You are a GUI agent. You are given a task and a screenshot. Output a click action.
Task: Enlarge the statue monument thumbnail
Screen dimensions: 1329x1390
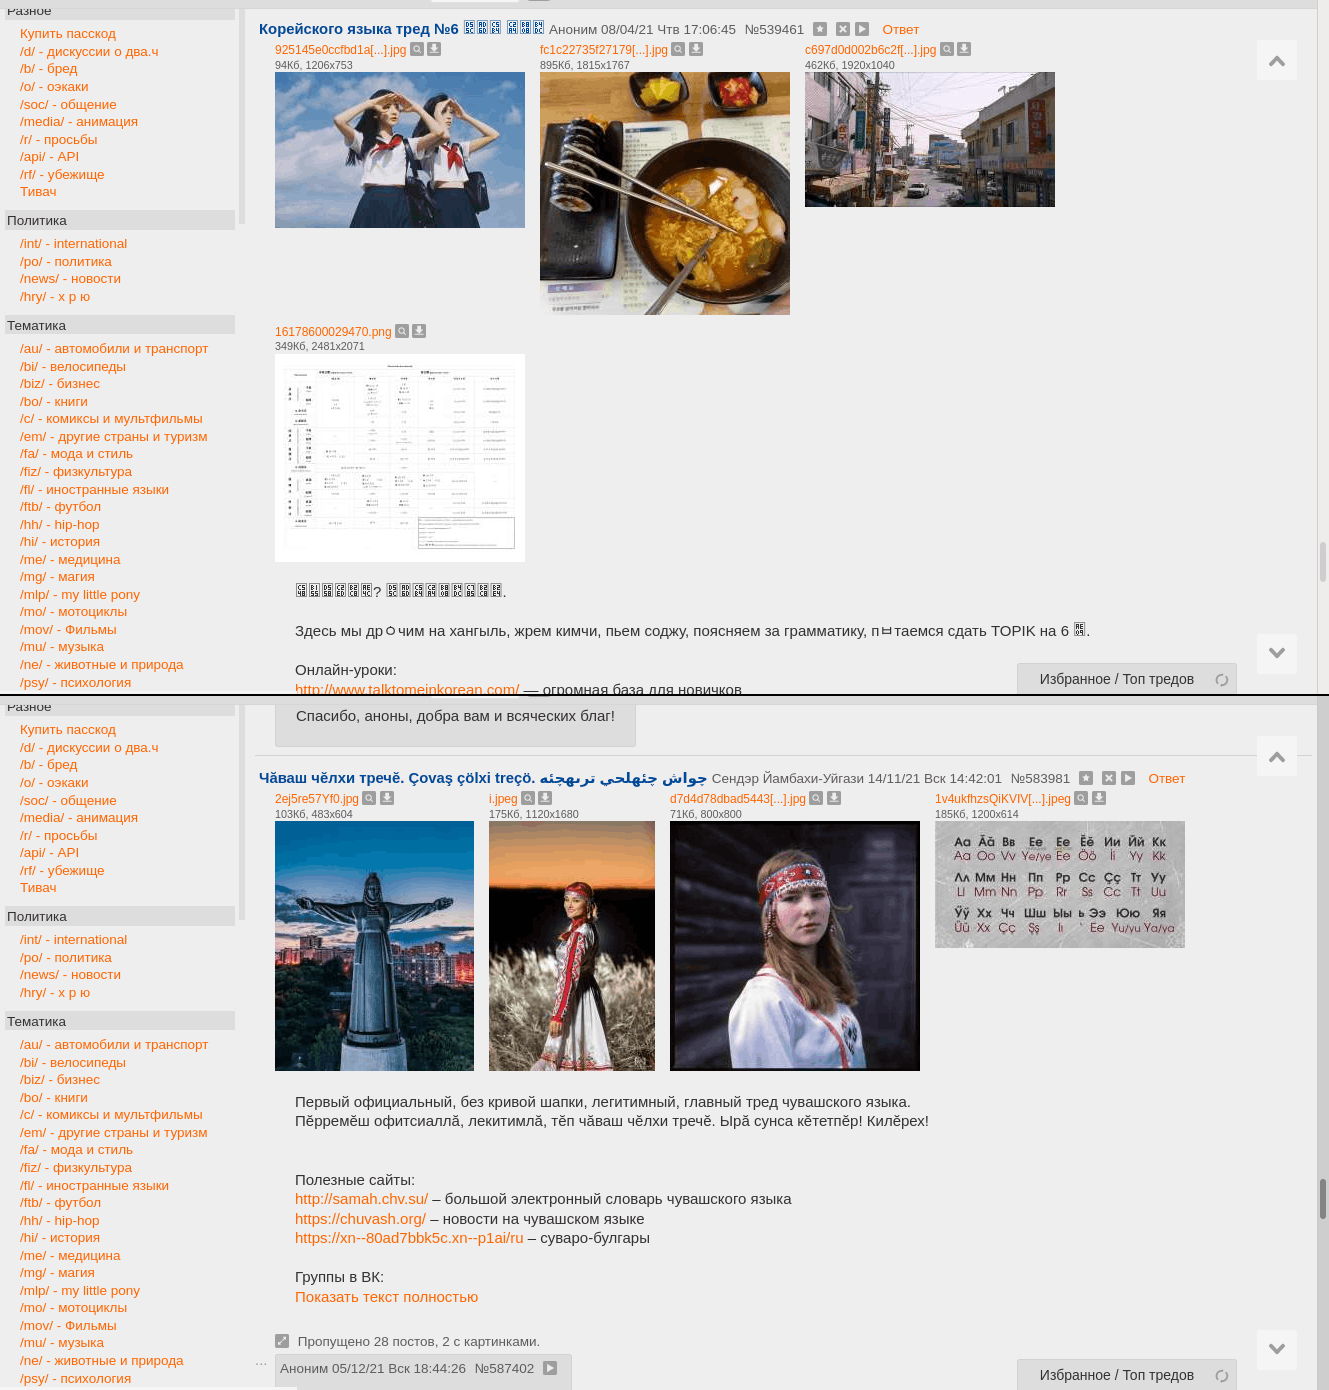(374, 946)
